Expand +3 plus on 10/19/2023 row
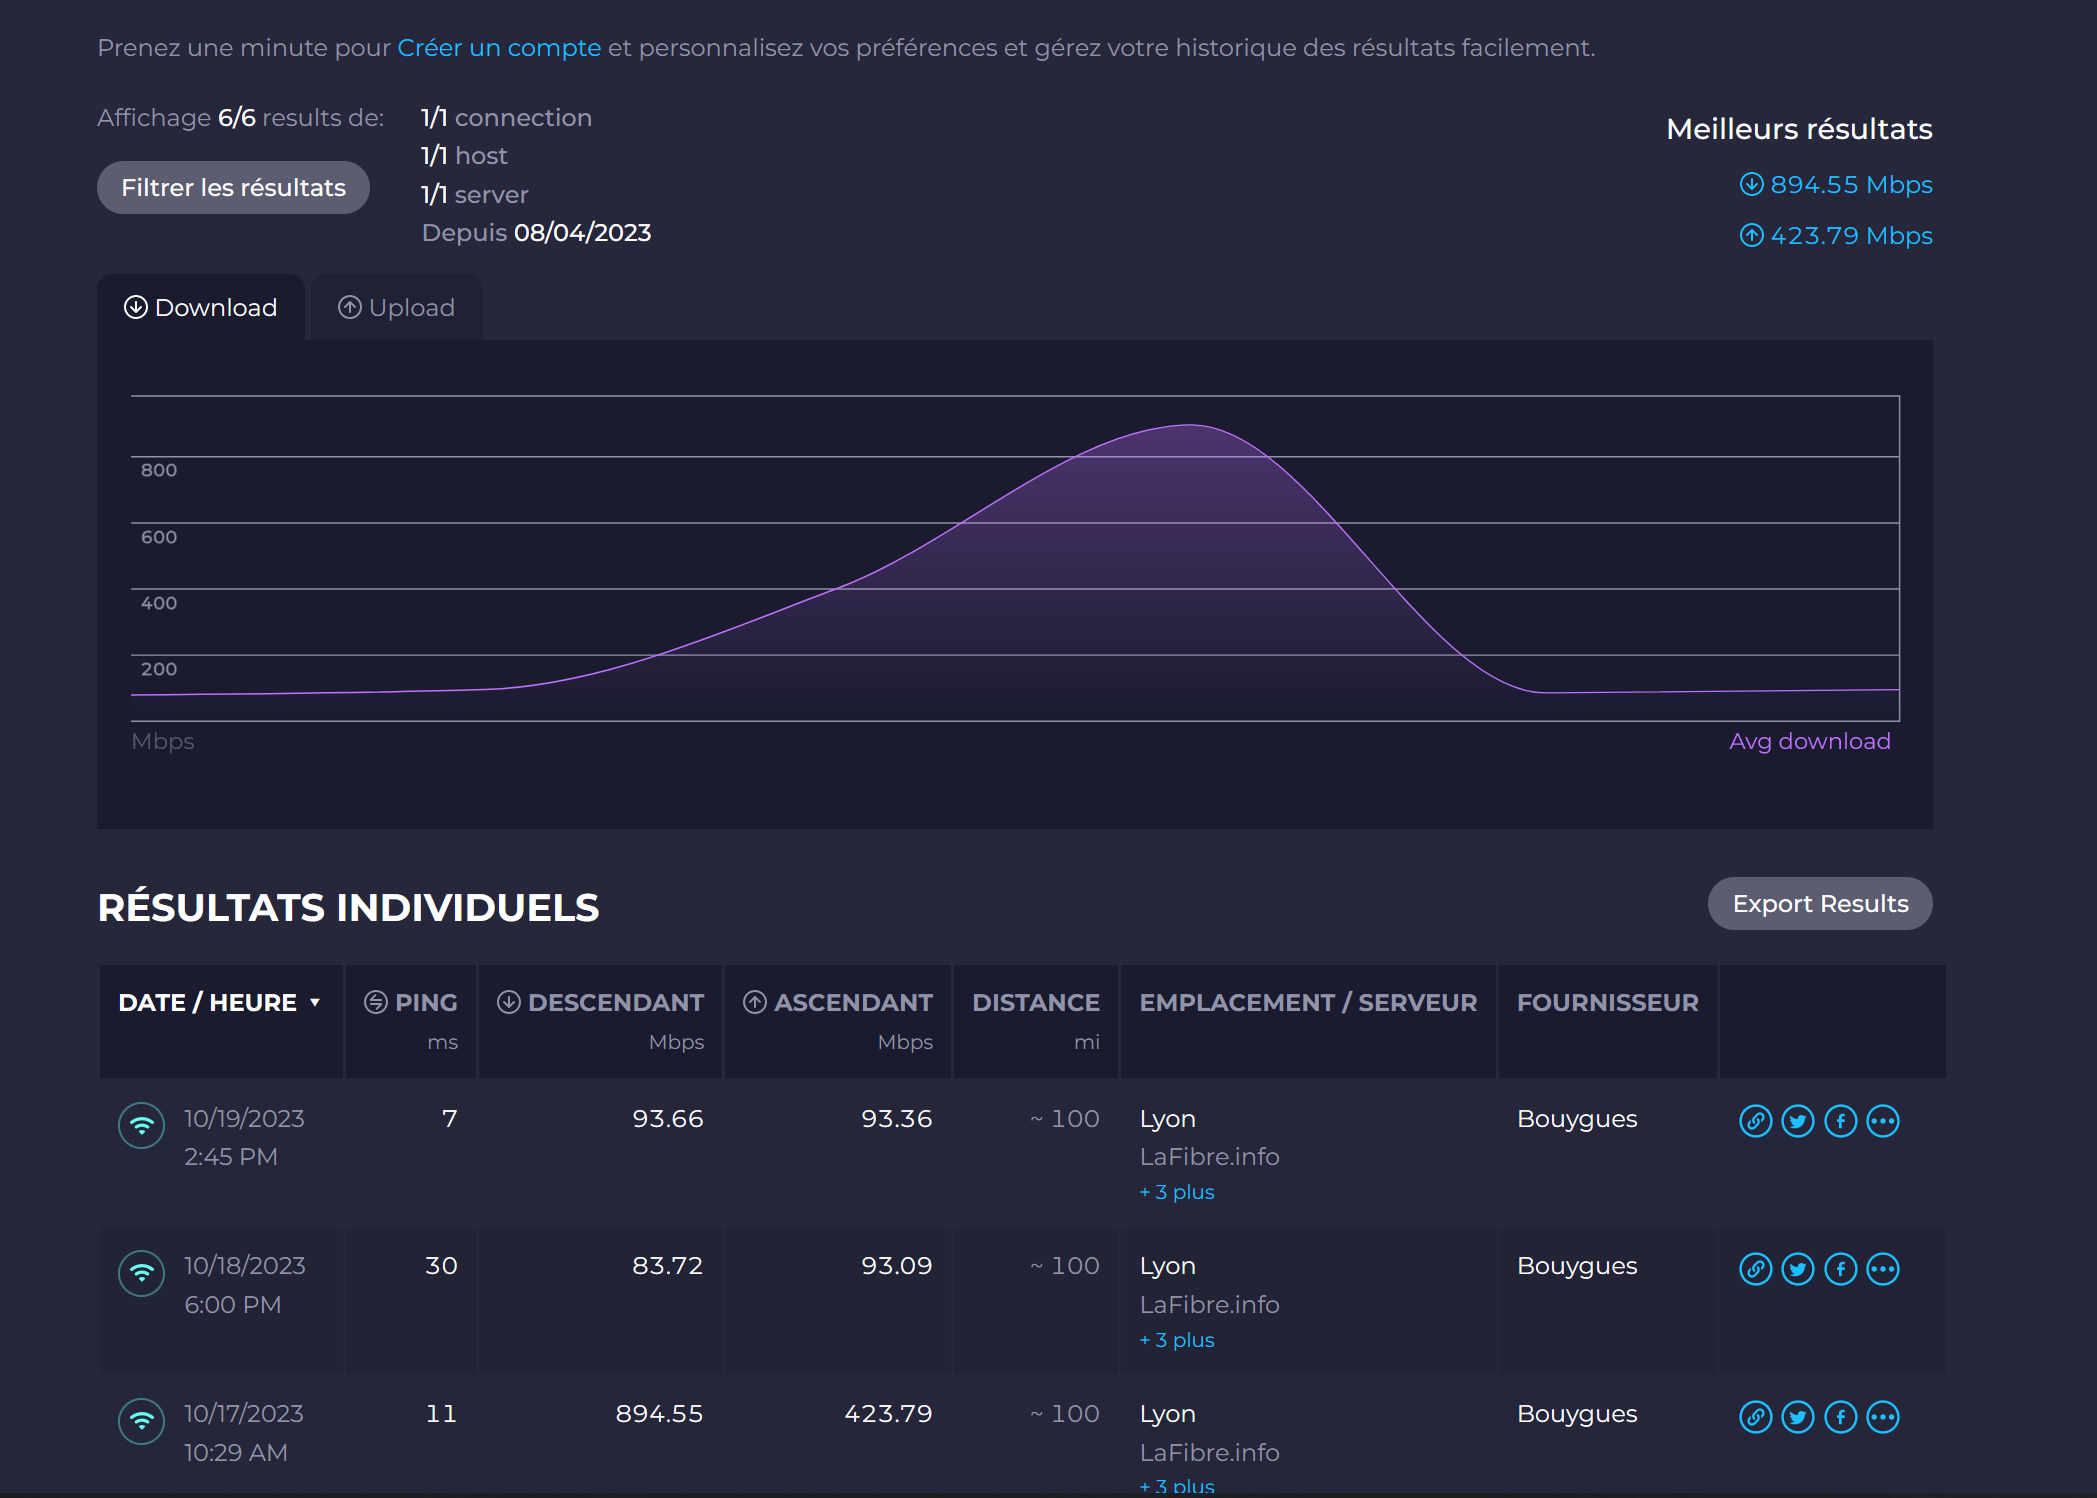Screen dimensions: 2097x1498 click(1177, 1192)
